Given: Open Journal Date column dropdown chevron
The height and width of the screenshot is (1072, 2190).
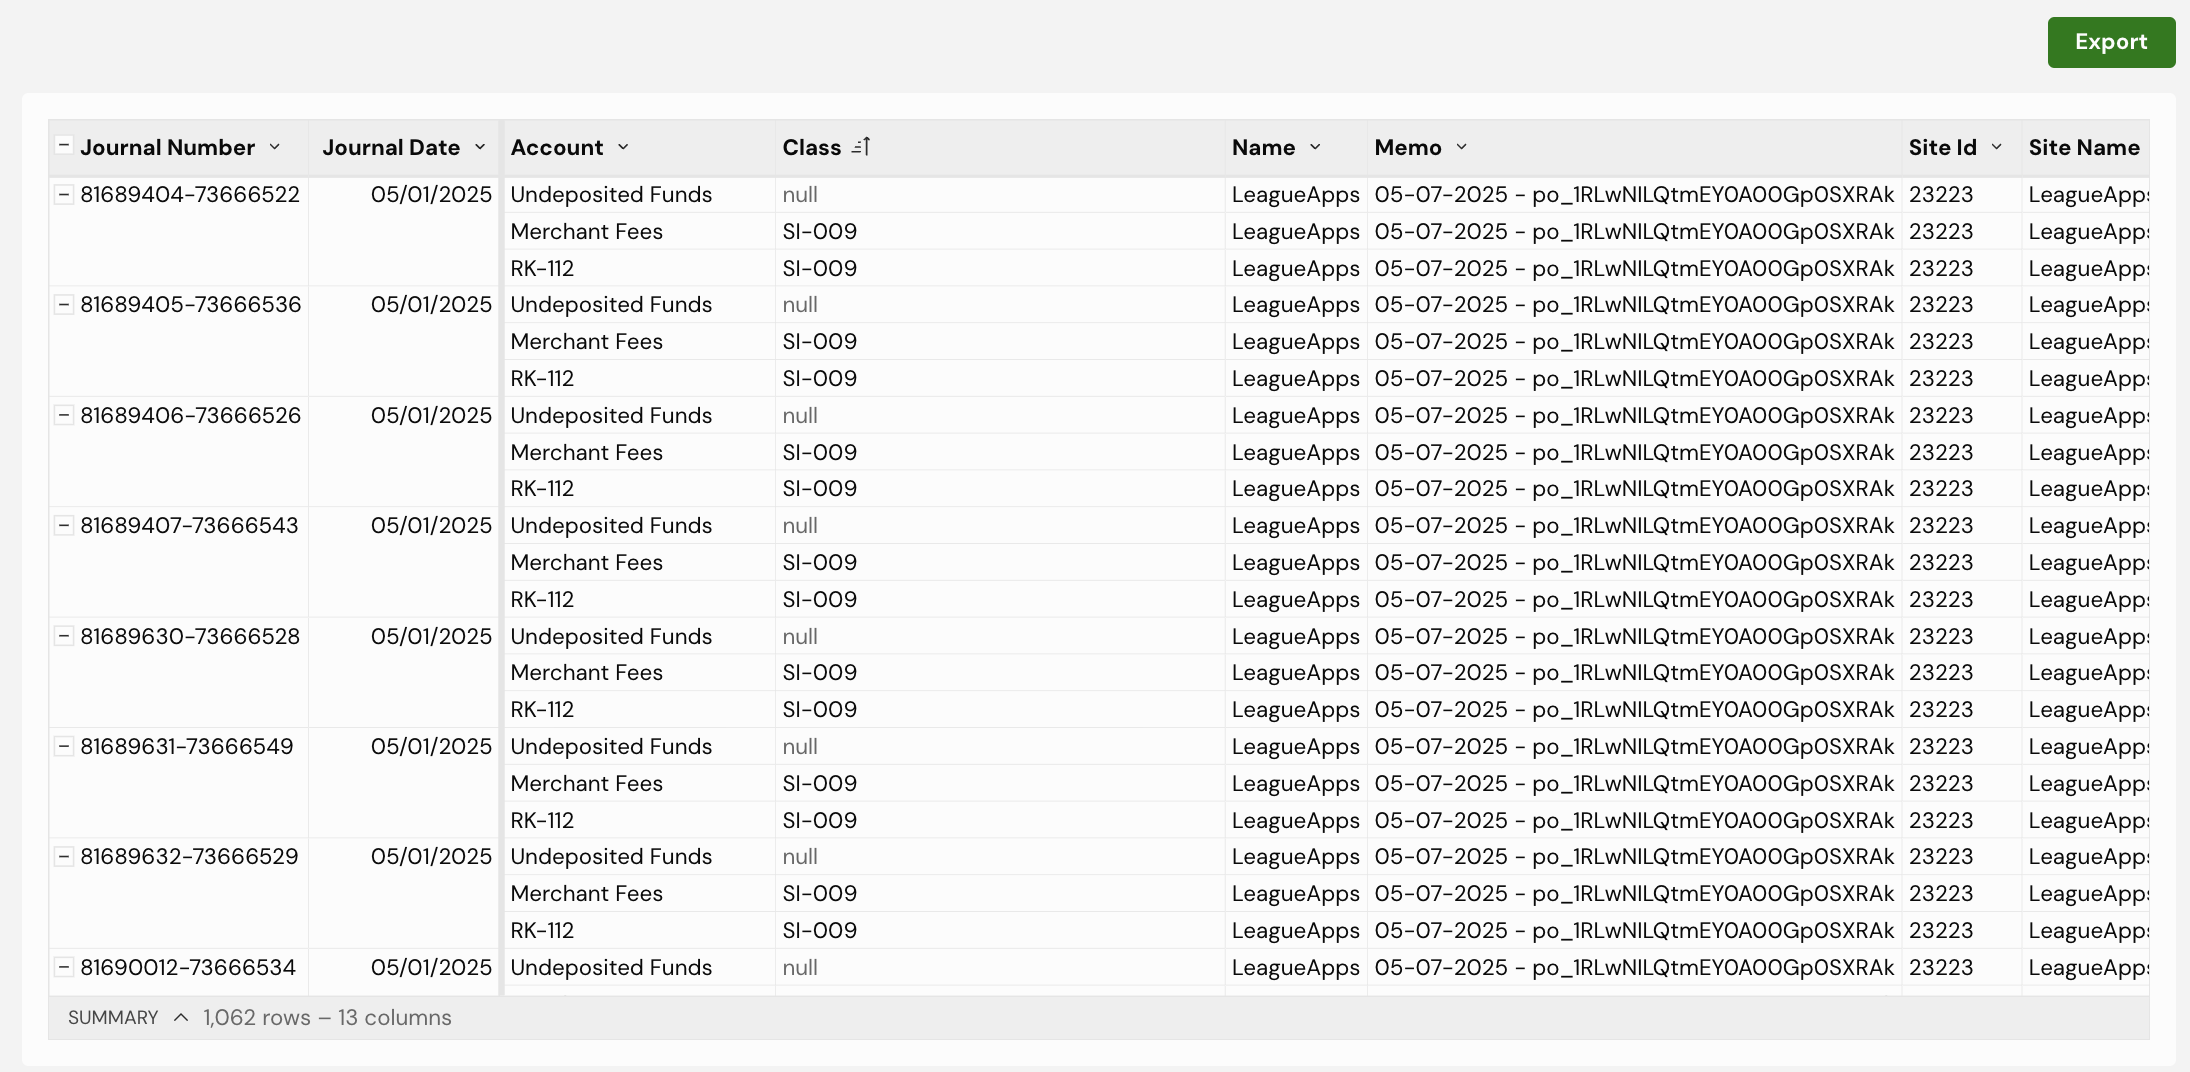Looking at the screenshot, I should pyautogui.click(x=480, y=147).
